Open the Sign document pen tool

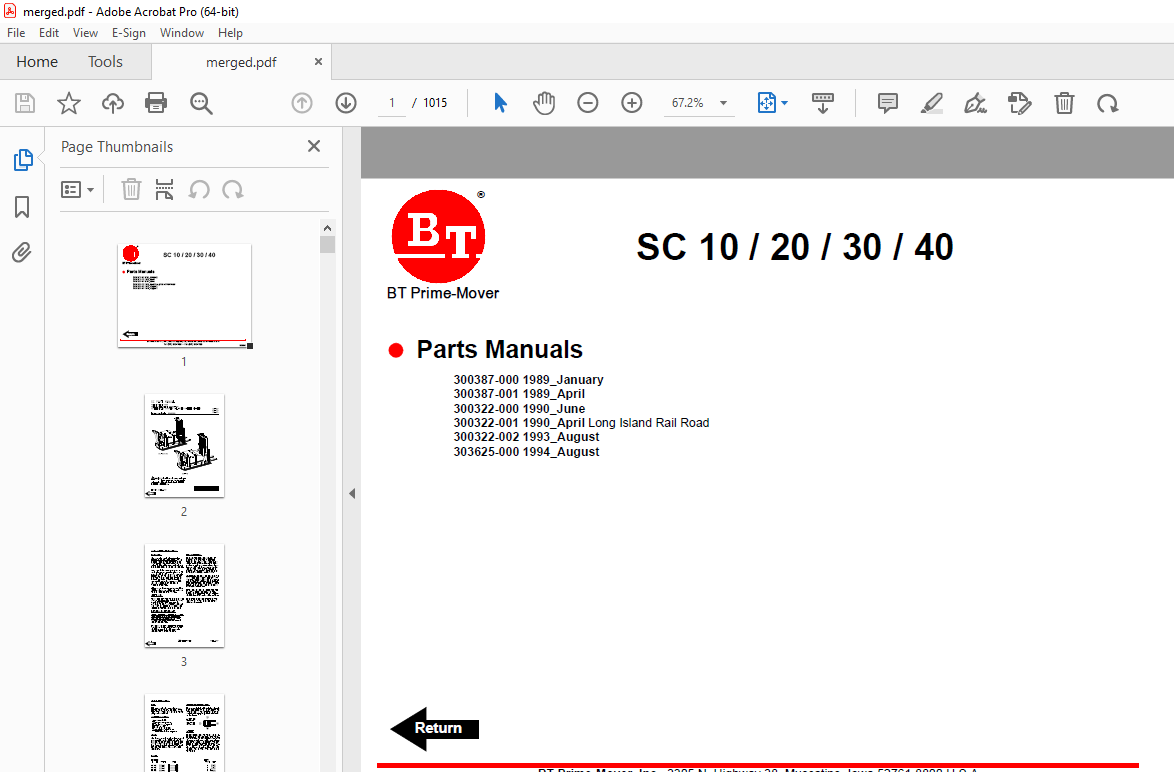click(x=976, y=103)
